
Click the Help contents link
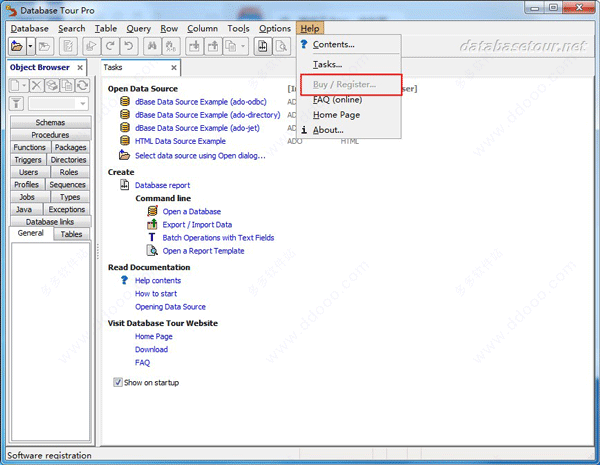pos(158,281)
